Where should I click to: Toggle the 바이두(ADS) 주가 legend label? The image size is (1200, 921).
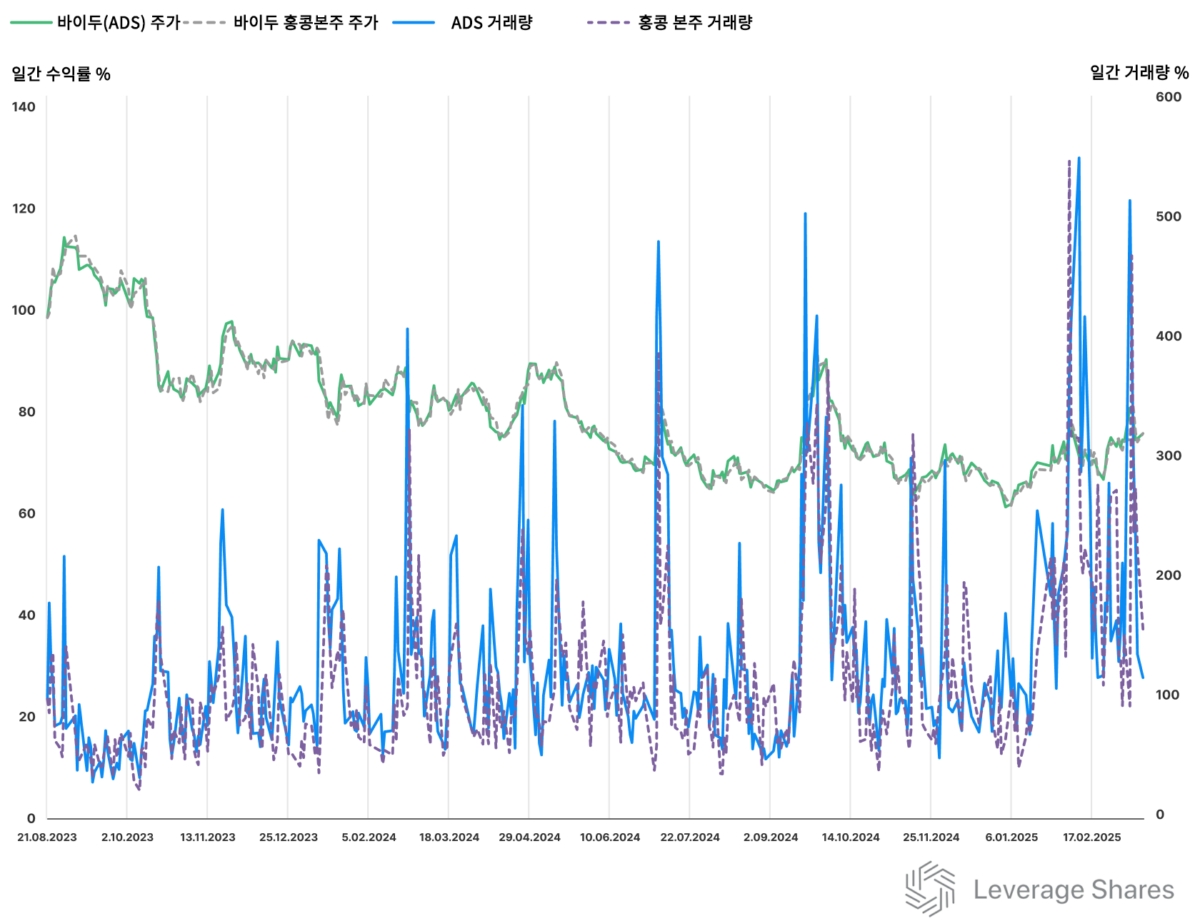click(117, 23)
